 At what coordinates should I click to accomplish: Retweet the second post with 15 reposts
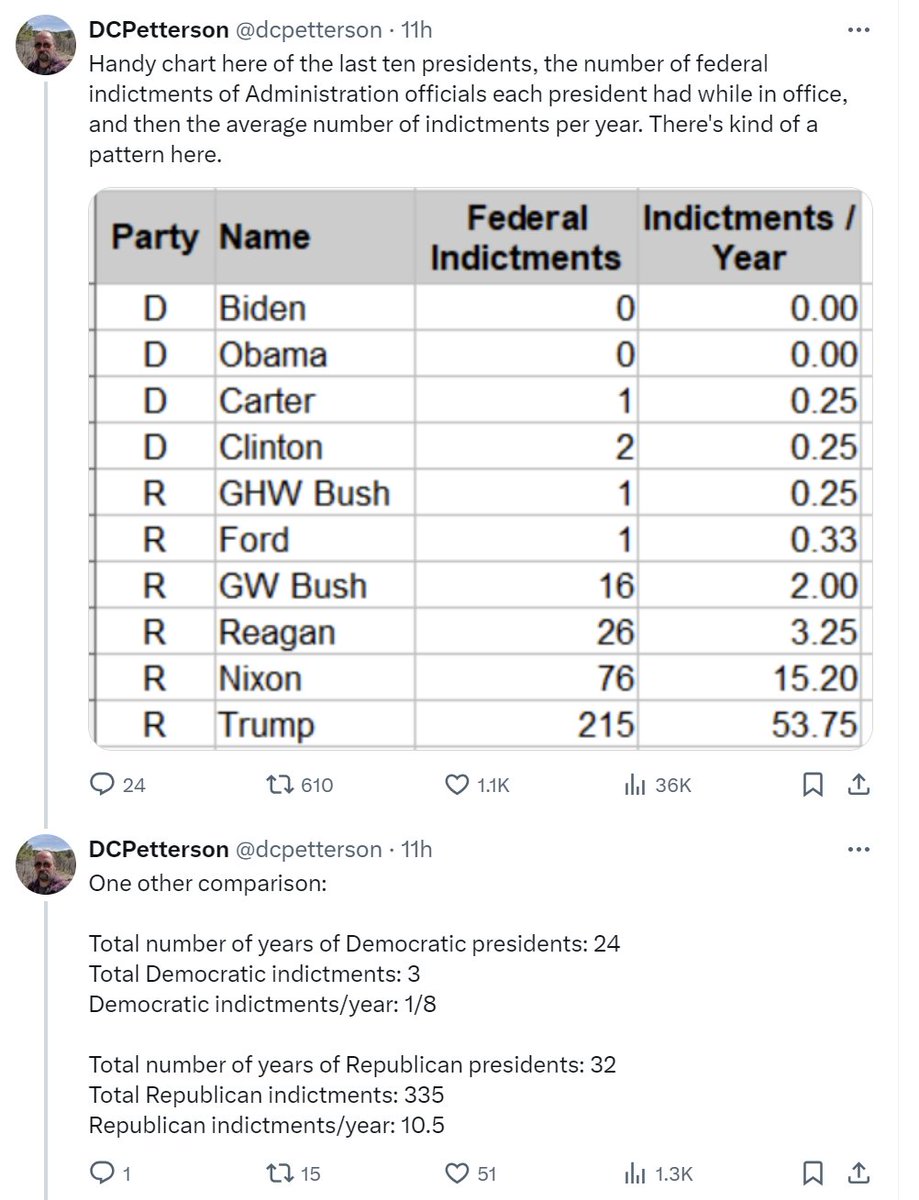click(297, 1173)
